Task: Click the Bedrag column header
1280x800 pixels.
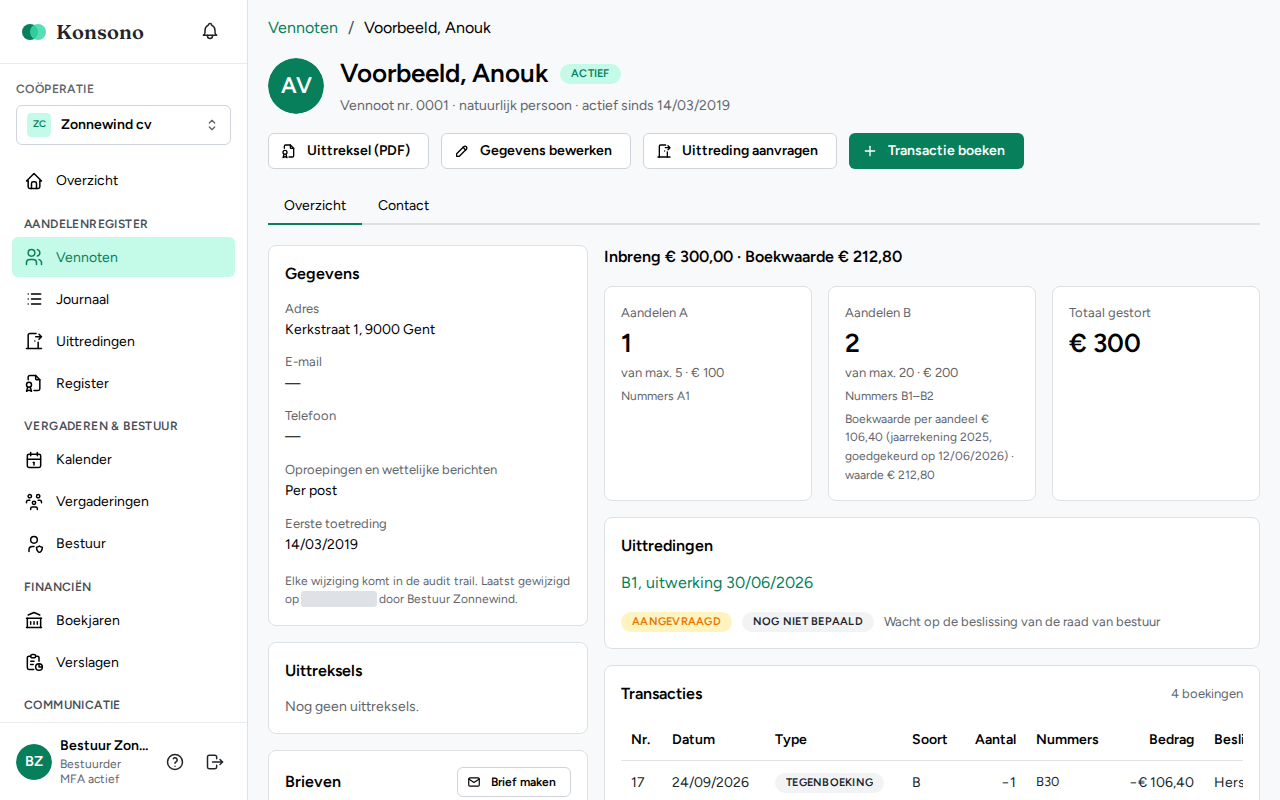Action: point(1171,740)
